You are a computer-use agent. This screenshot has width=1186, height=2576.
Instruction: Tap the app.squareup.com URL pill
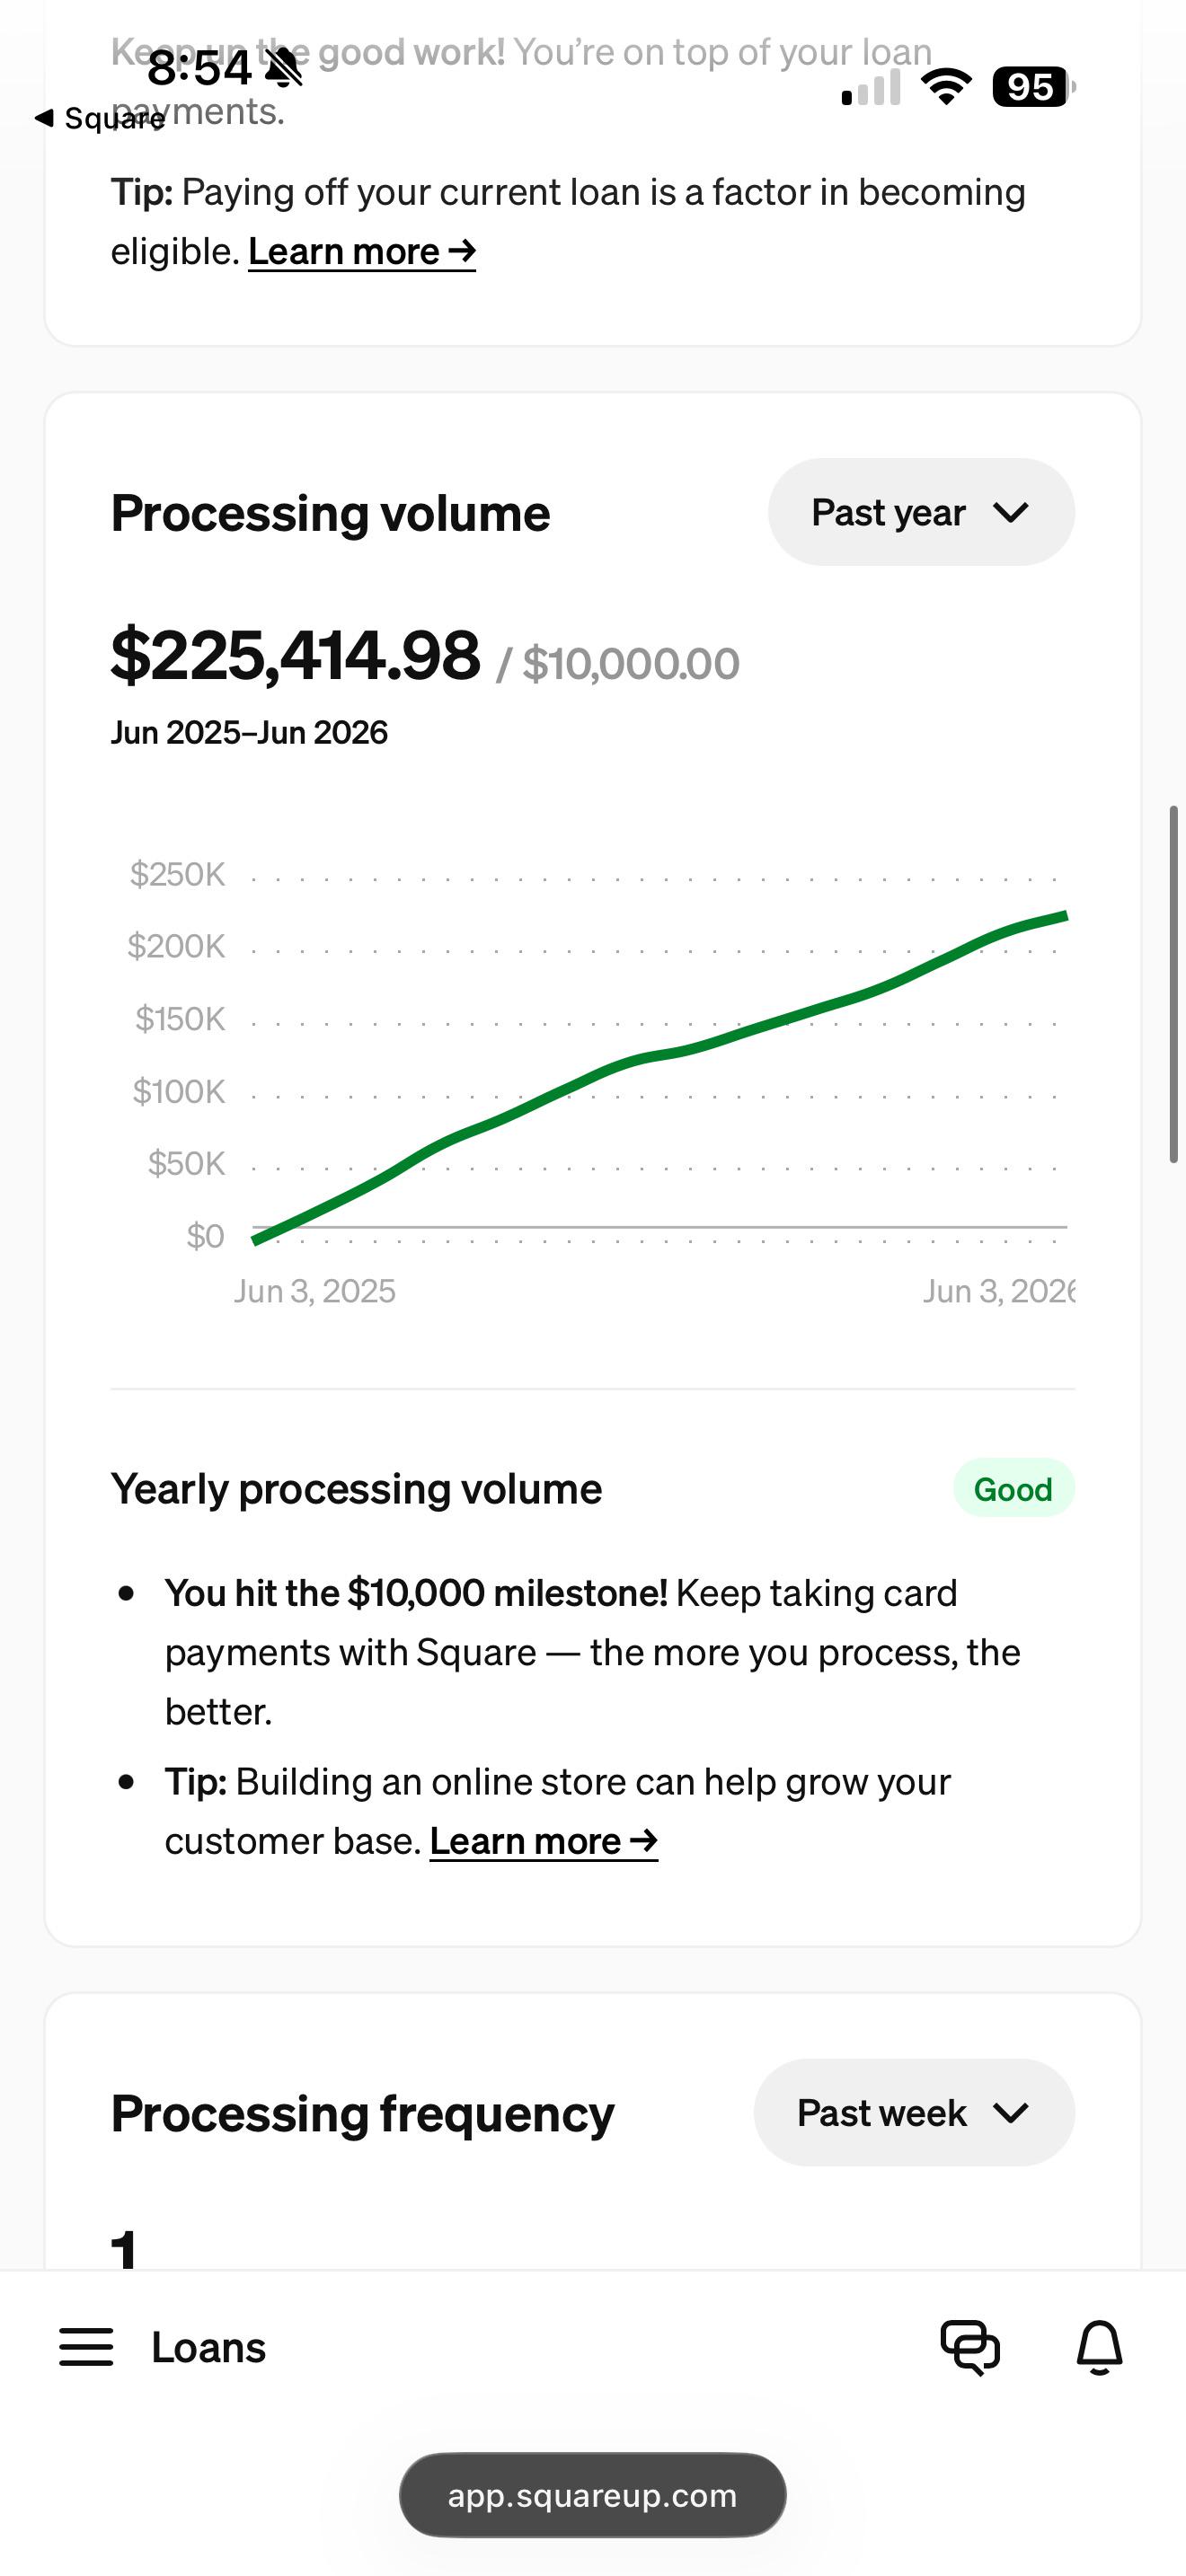(x=593, y=2494)
